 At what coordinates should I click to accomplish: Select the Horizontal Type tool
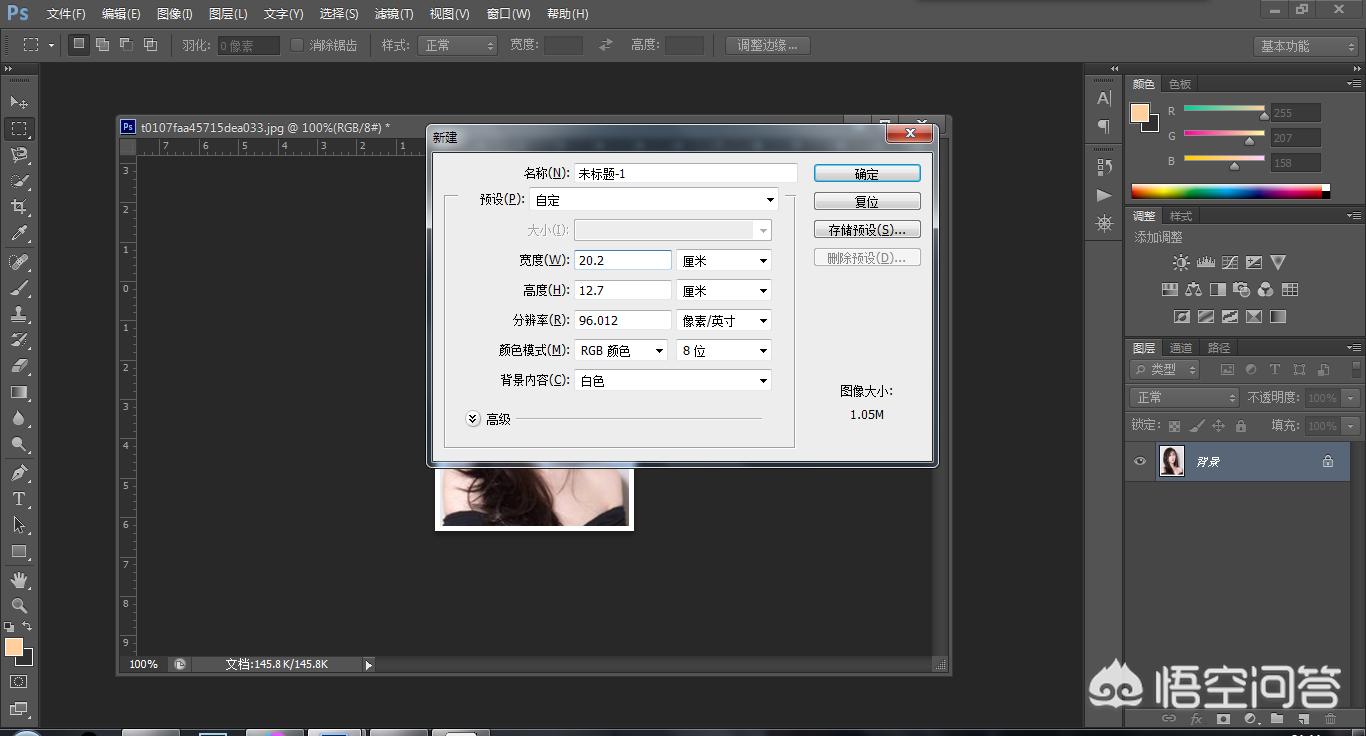pyautogui.click(x=20, y=499)
